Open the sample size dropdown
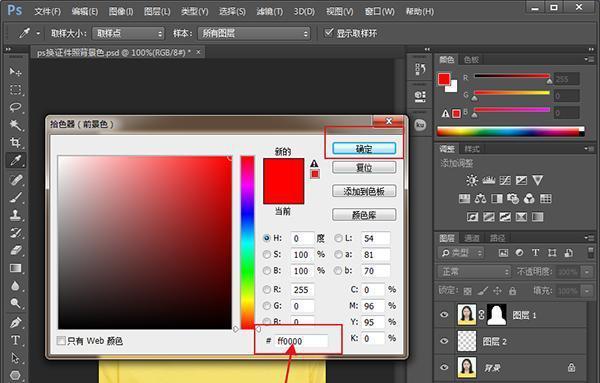Image resolution: width=600 pixels, height=383 pixels. pos(128,34)
